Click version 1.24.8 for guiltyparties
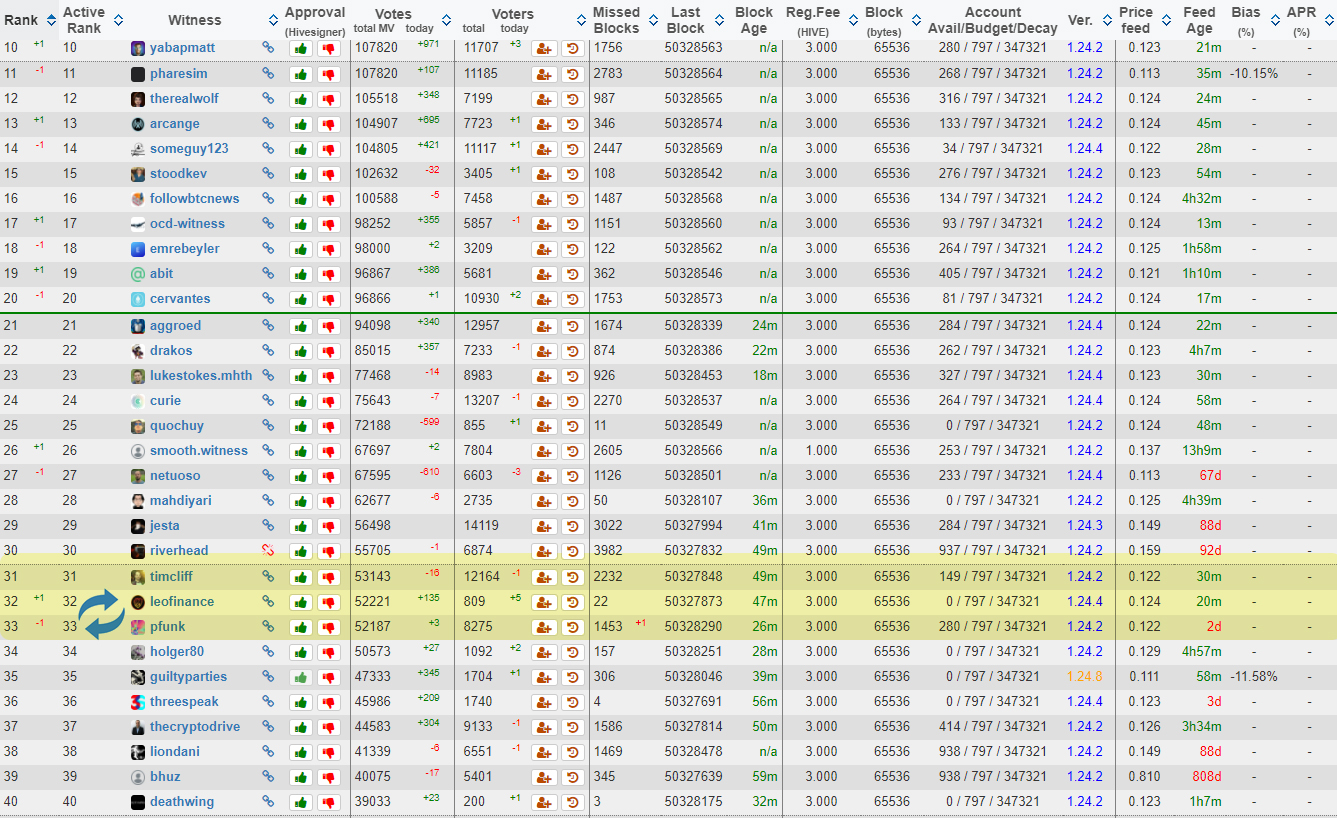Image resolution: width=1337 pixels, height=818 pixels. 1085,677
